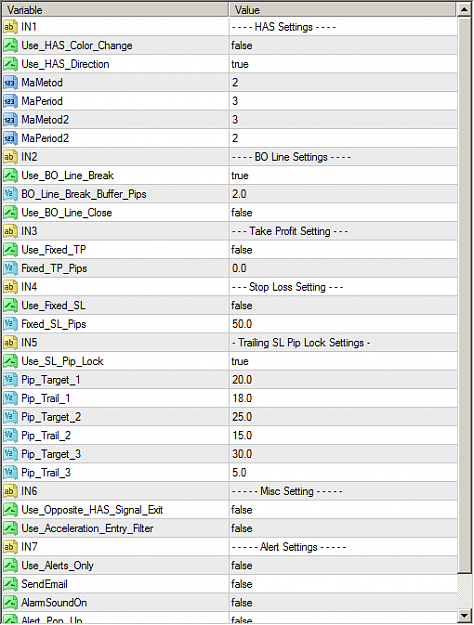The height and width of the screenshot is (625, 474).
Task: Click the integer icon beside MaPeriod2
Action: [10, 138]
